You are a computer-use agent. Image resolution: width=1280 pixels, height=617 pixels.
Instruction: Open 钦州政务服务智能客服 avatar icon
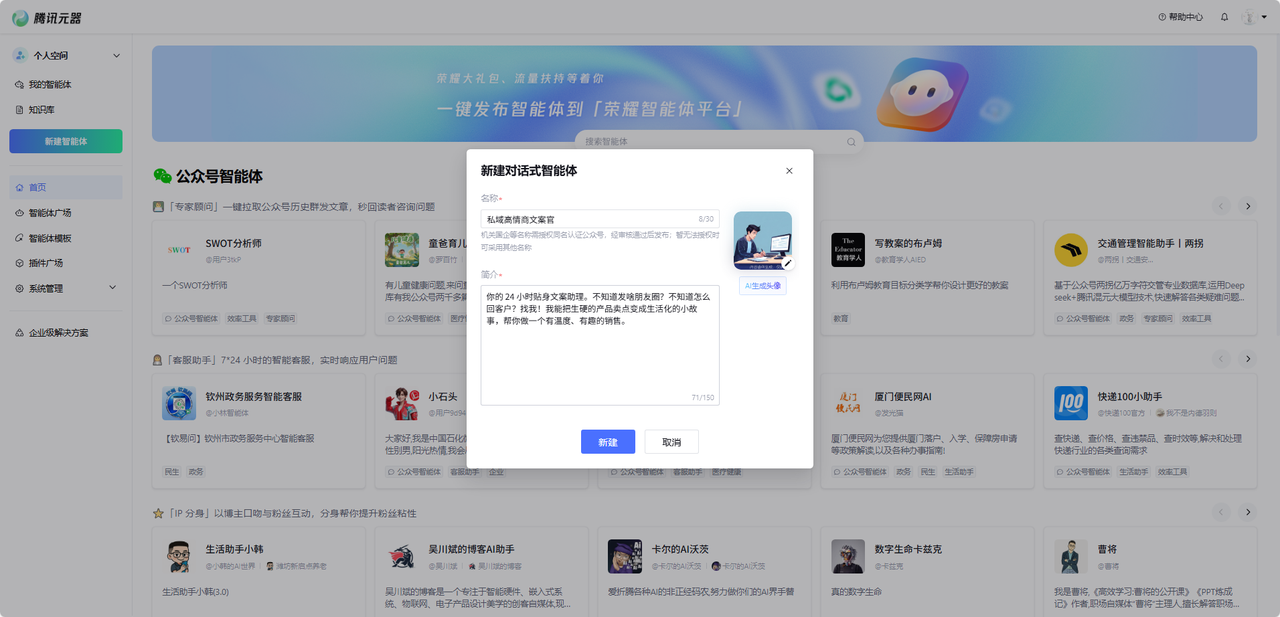179,403
